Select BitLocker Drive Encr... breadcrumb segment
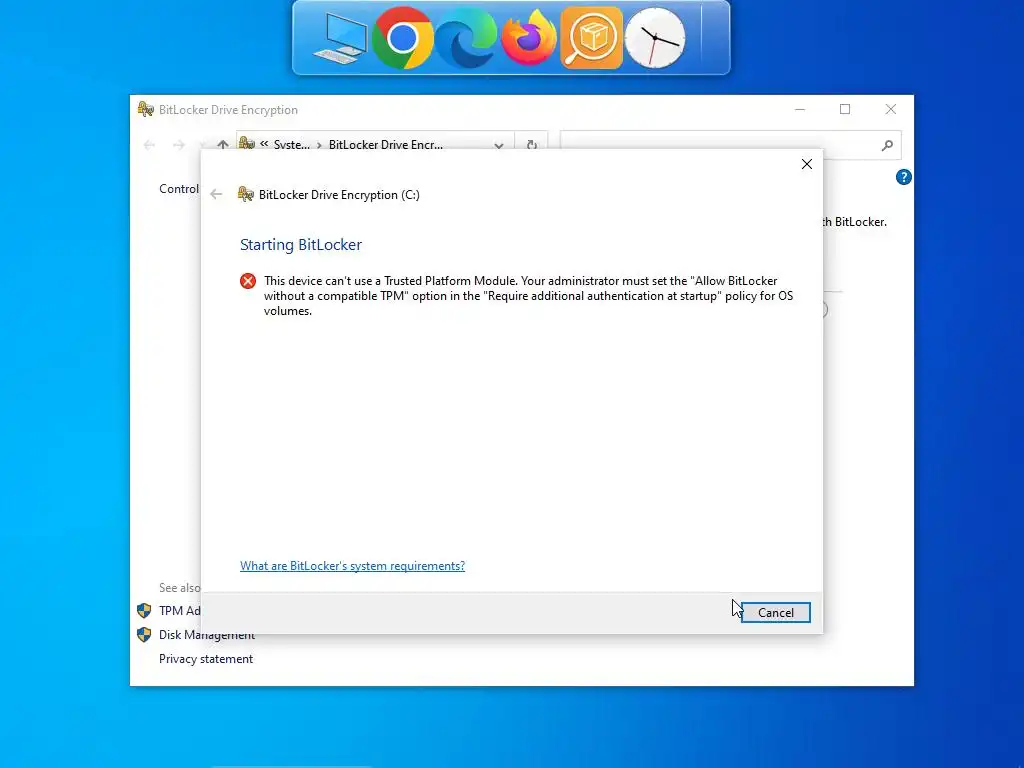1024x768 pixels. pyautogui.click(x=385, y=145)
